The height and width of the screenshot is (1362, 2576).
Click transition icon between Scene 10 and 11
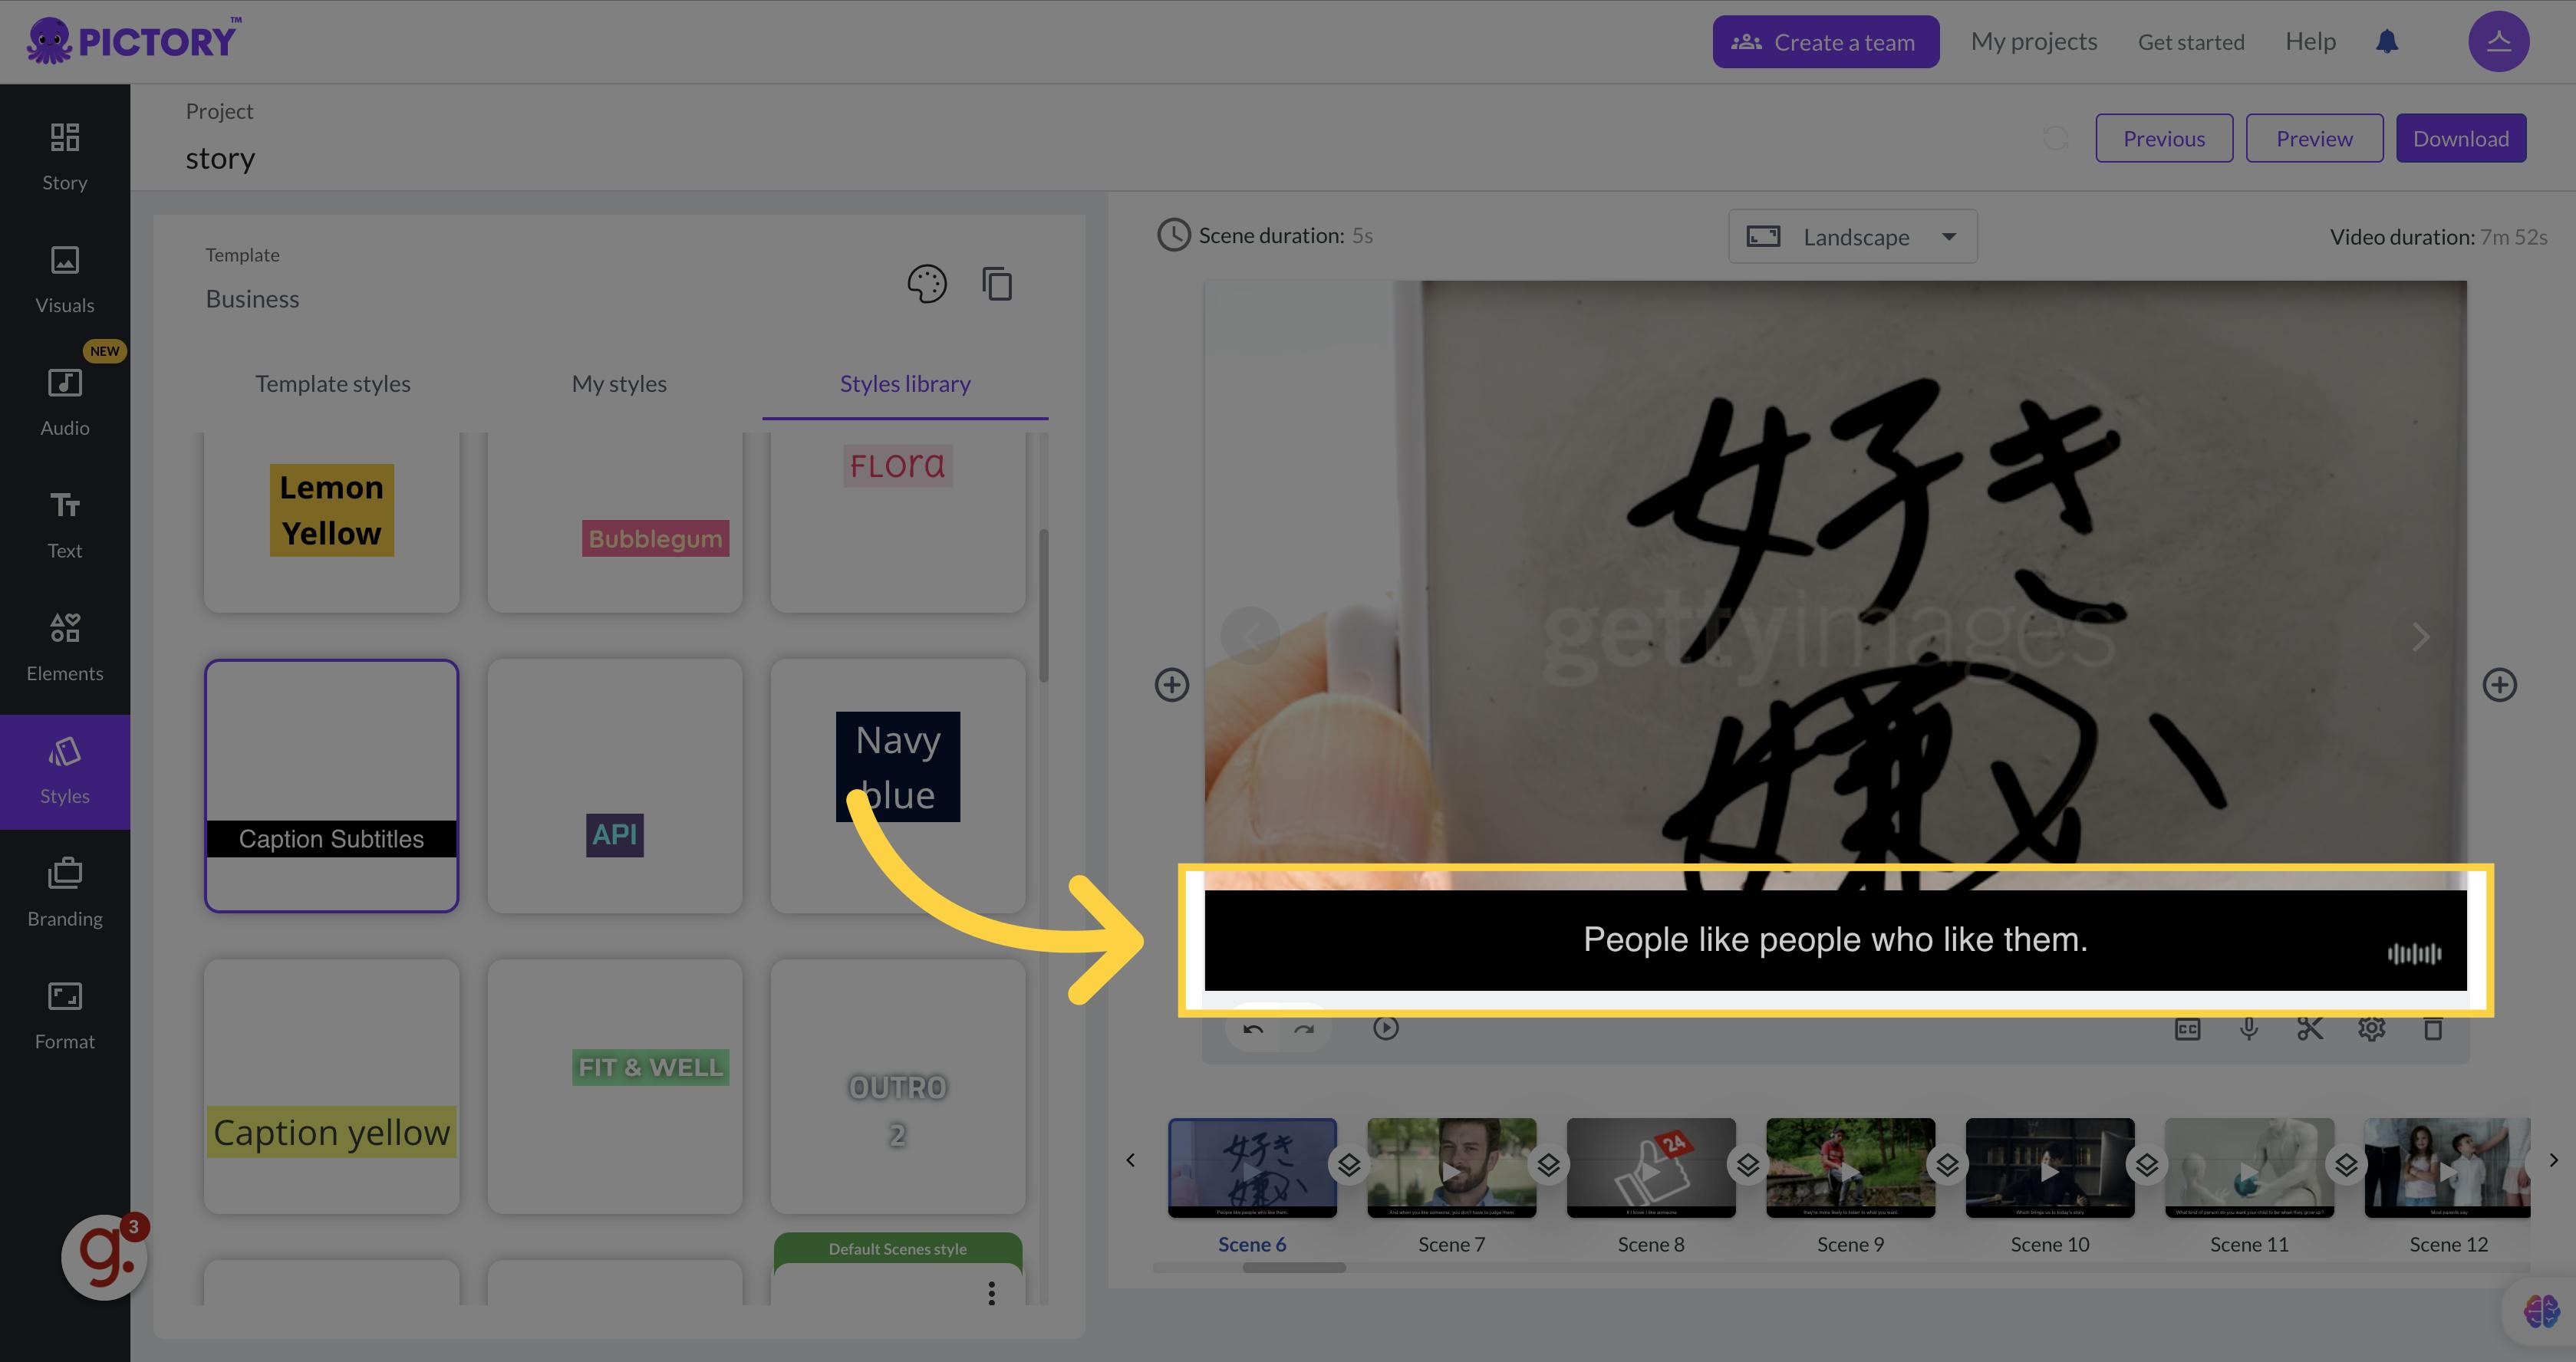[2147, 1165]
